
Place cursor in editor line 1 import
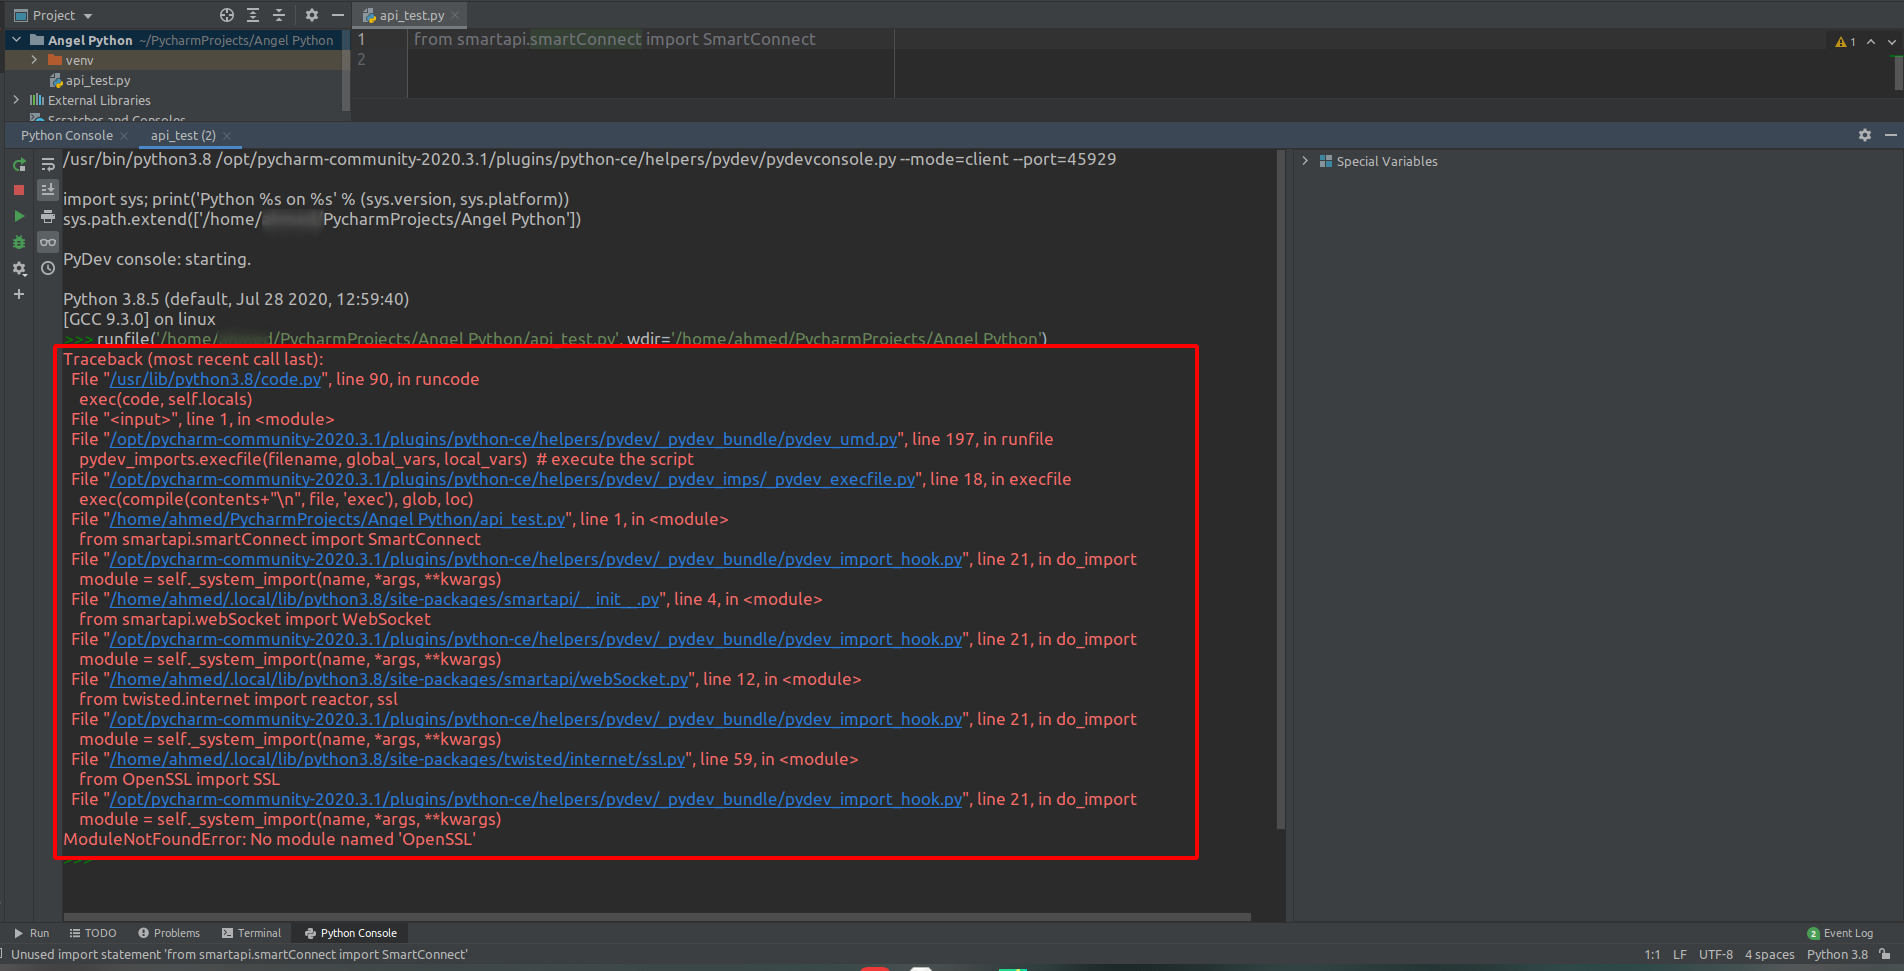click(614, 39)
